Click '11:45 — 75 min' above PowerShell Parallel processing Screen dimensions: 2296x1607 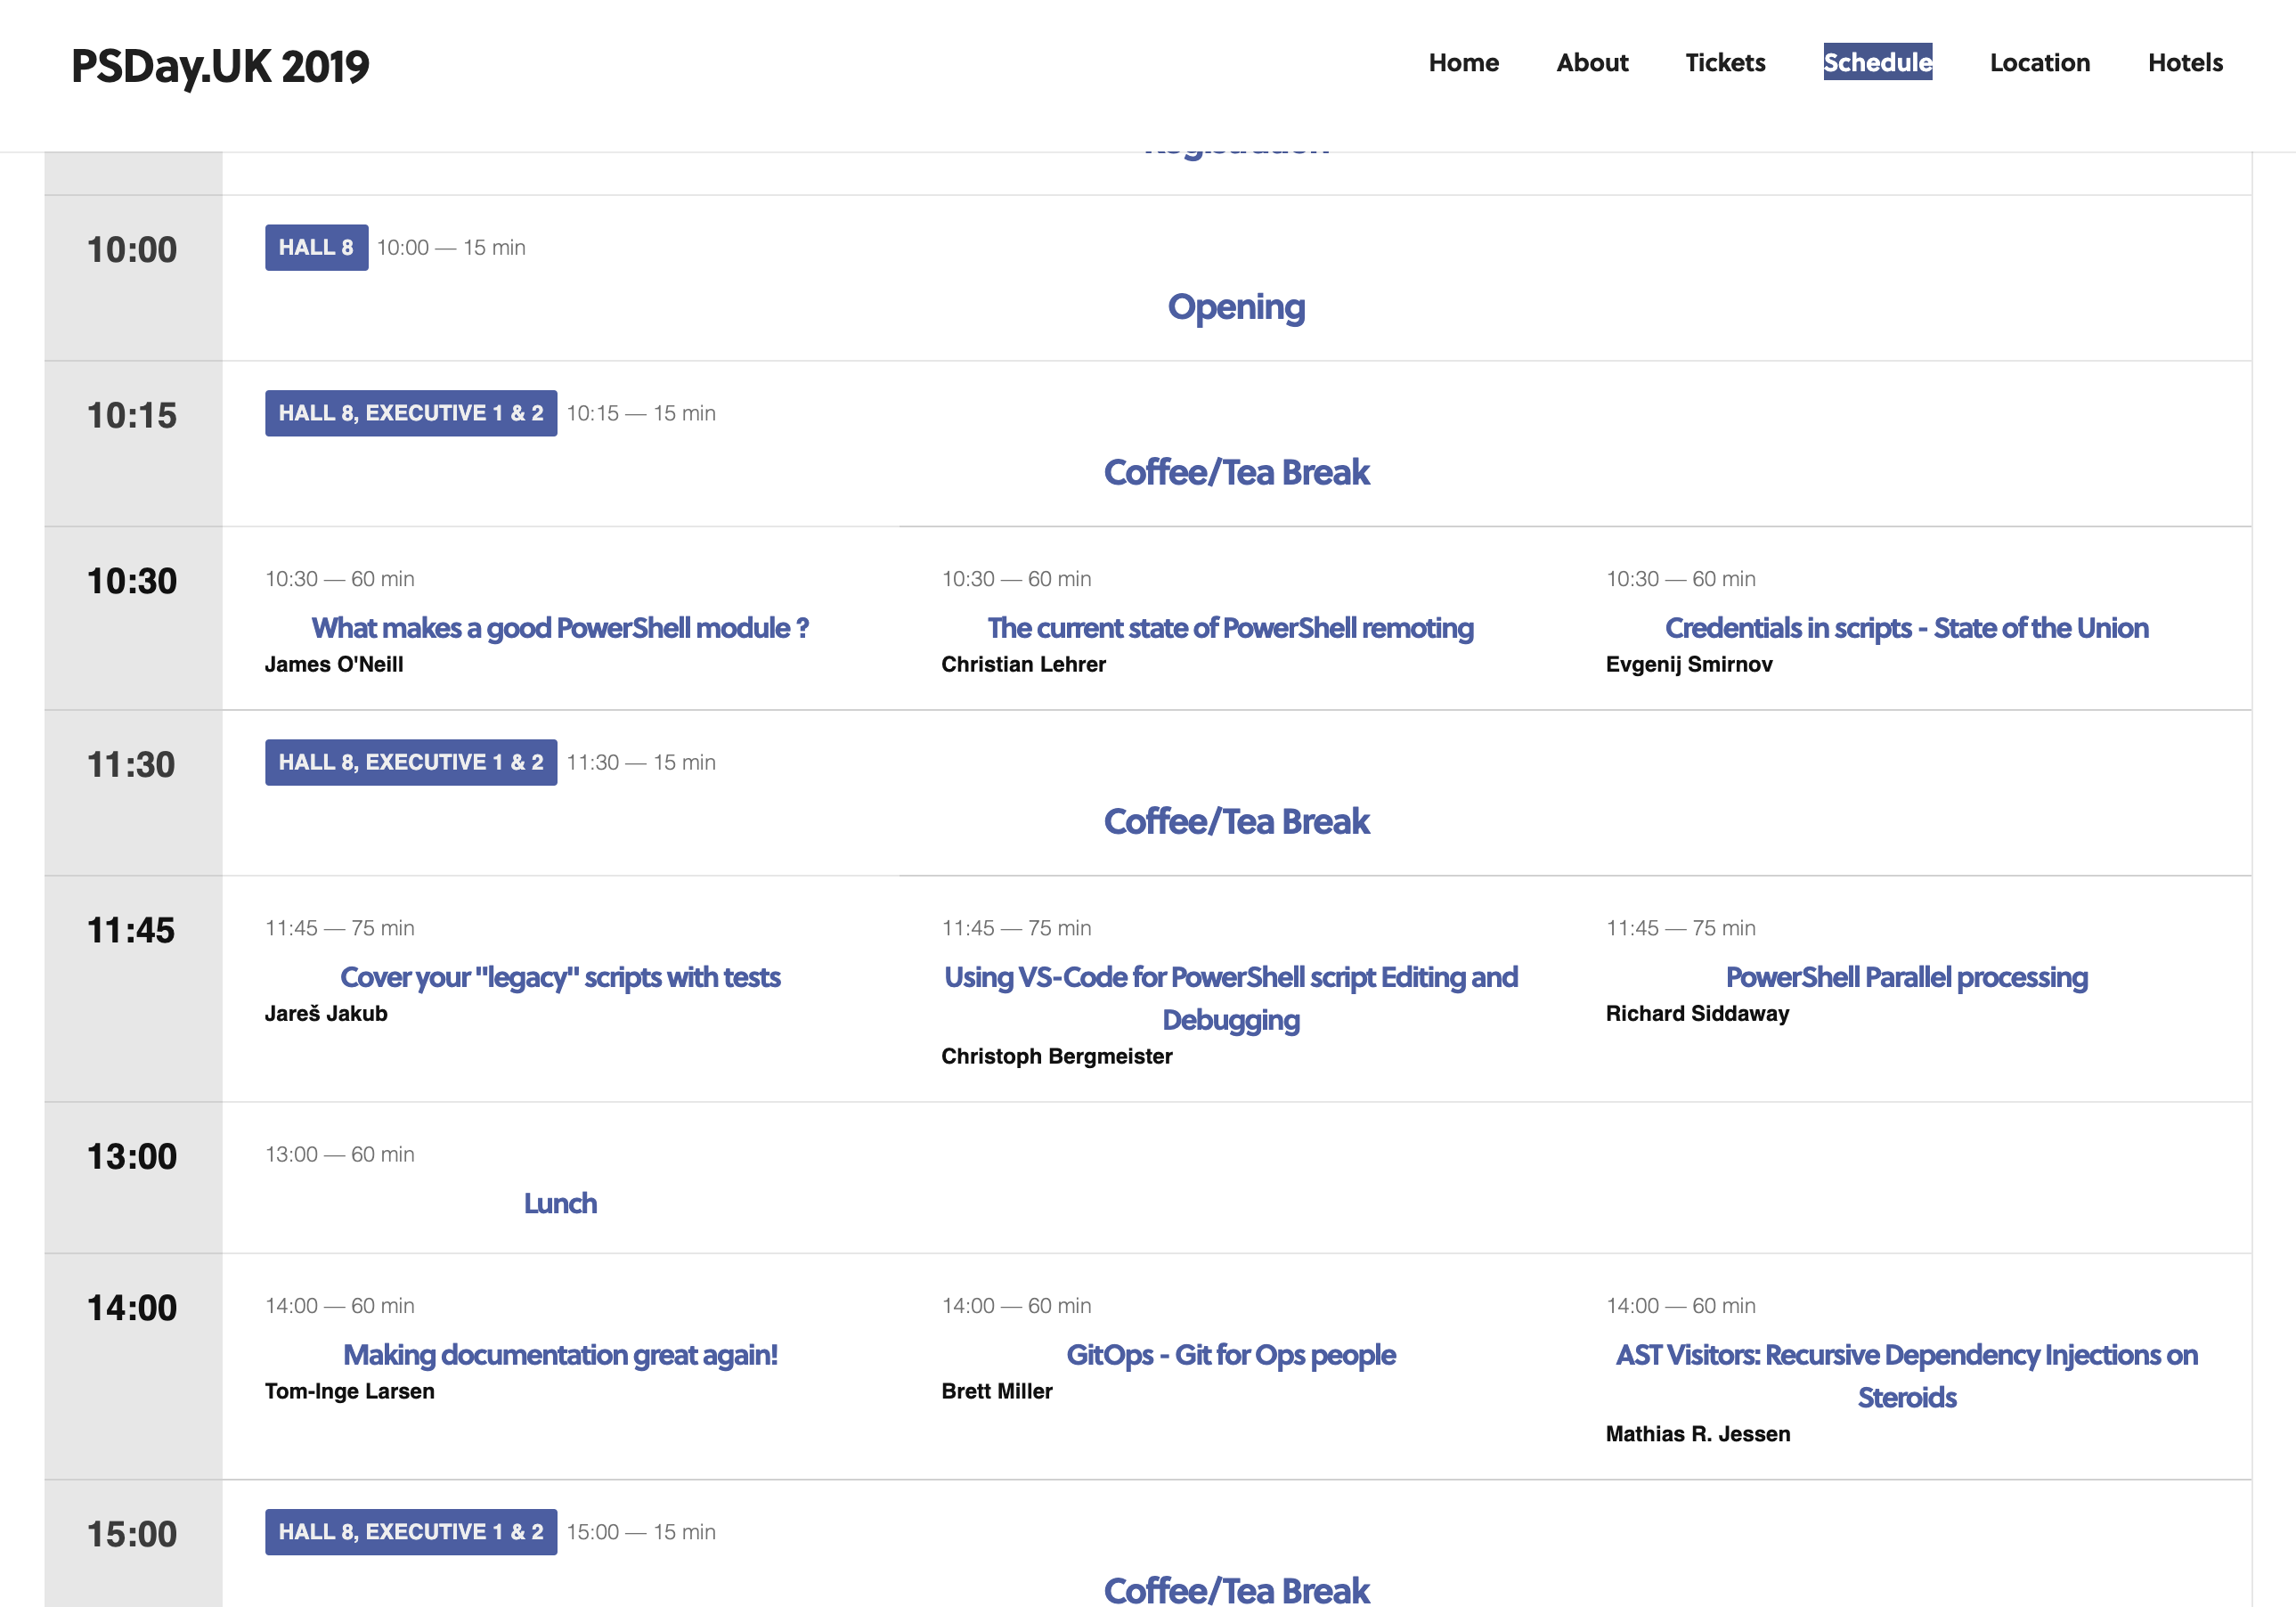[x=1681, y=928]
